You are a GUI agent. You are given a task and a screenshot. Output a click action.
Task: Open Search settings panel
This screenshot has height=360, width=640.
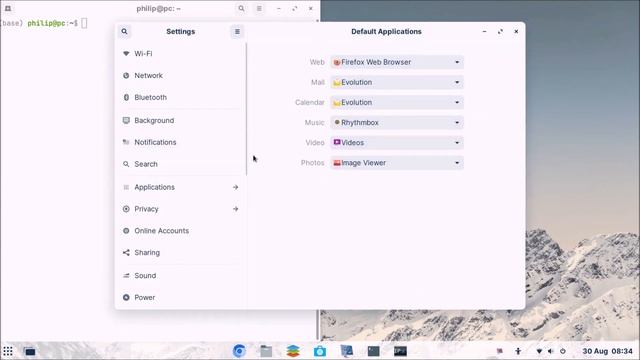click(x=180, y=164)
